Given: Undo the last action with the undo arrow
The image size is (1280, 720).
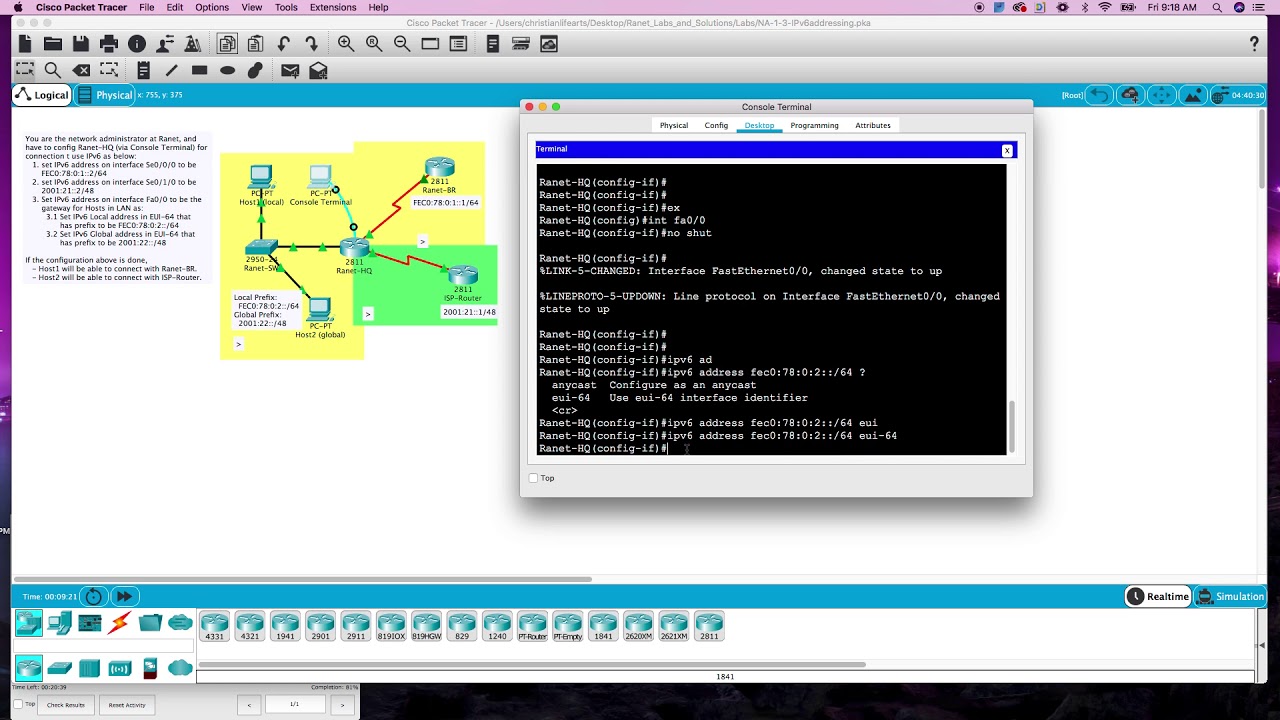Looking at the screenshot, I should pos(284,44).
